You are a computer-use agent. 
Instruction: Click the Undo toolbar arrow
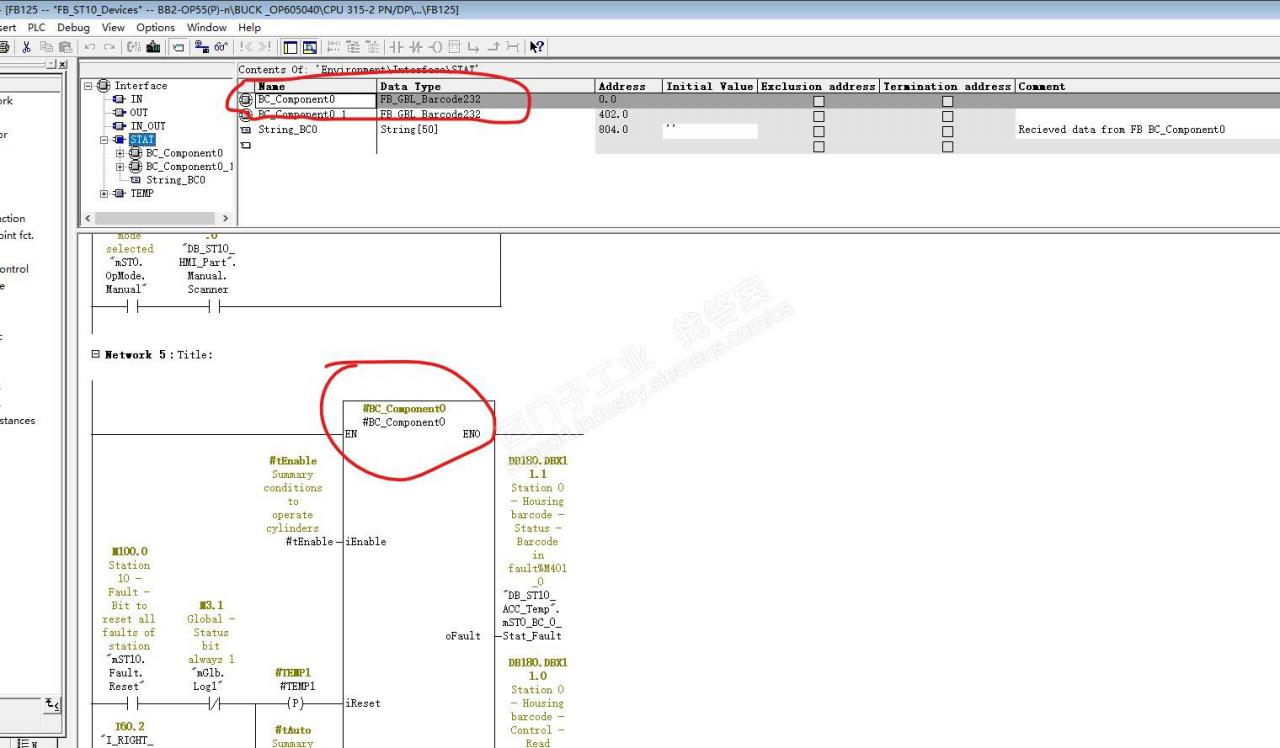tap(90, 47)
